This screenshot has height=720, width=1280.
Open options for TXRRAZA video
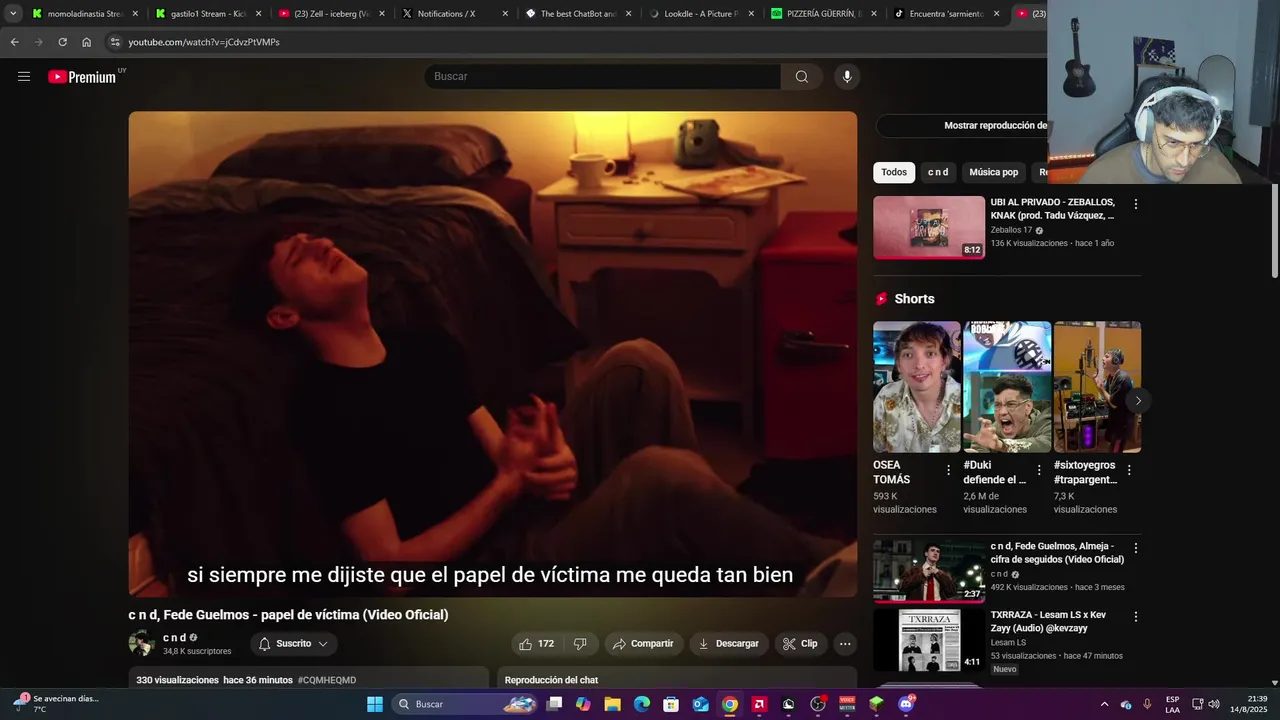tap(1135, 617)
